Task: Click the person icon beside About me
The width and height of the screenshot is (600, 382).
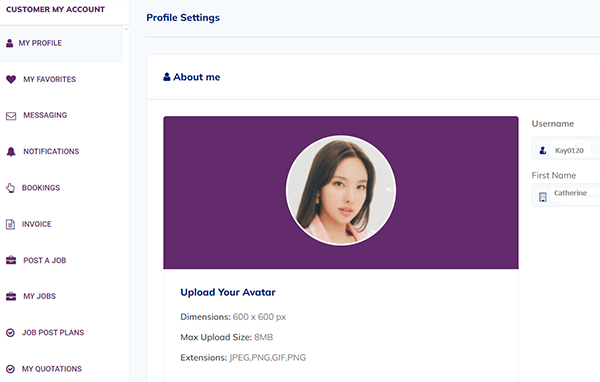Action: pos(167,77)
